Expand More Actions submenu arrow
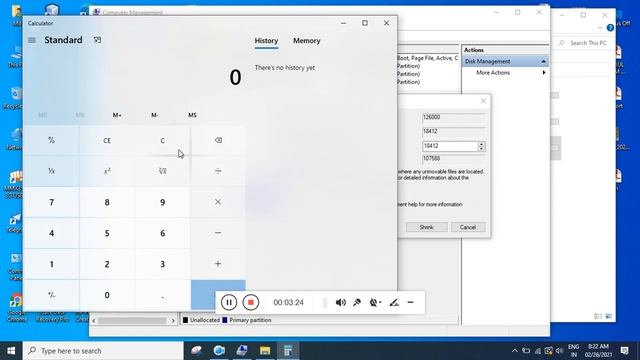640x360 pixels. [x=544, y=73]
